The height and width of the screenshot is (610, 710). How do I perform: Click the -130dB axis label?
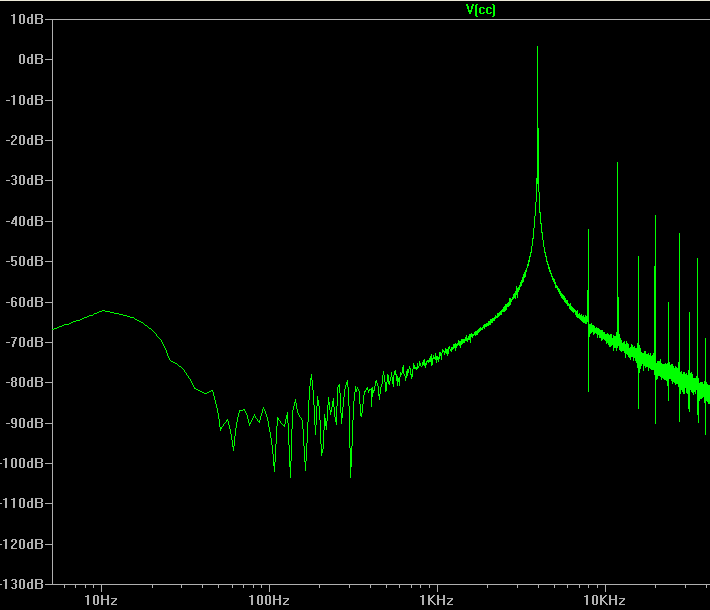[x=22, y=584]
